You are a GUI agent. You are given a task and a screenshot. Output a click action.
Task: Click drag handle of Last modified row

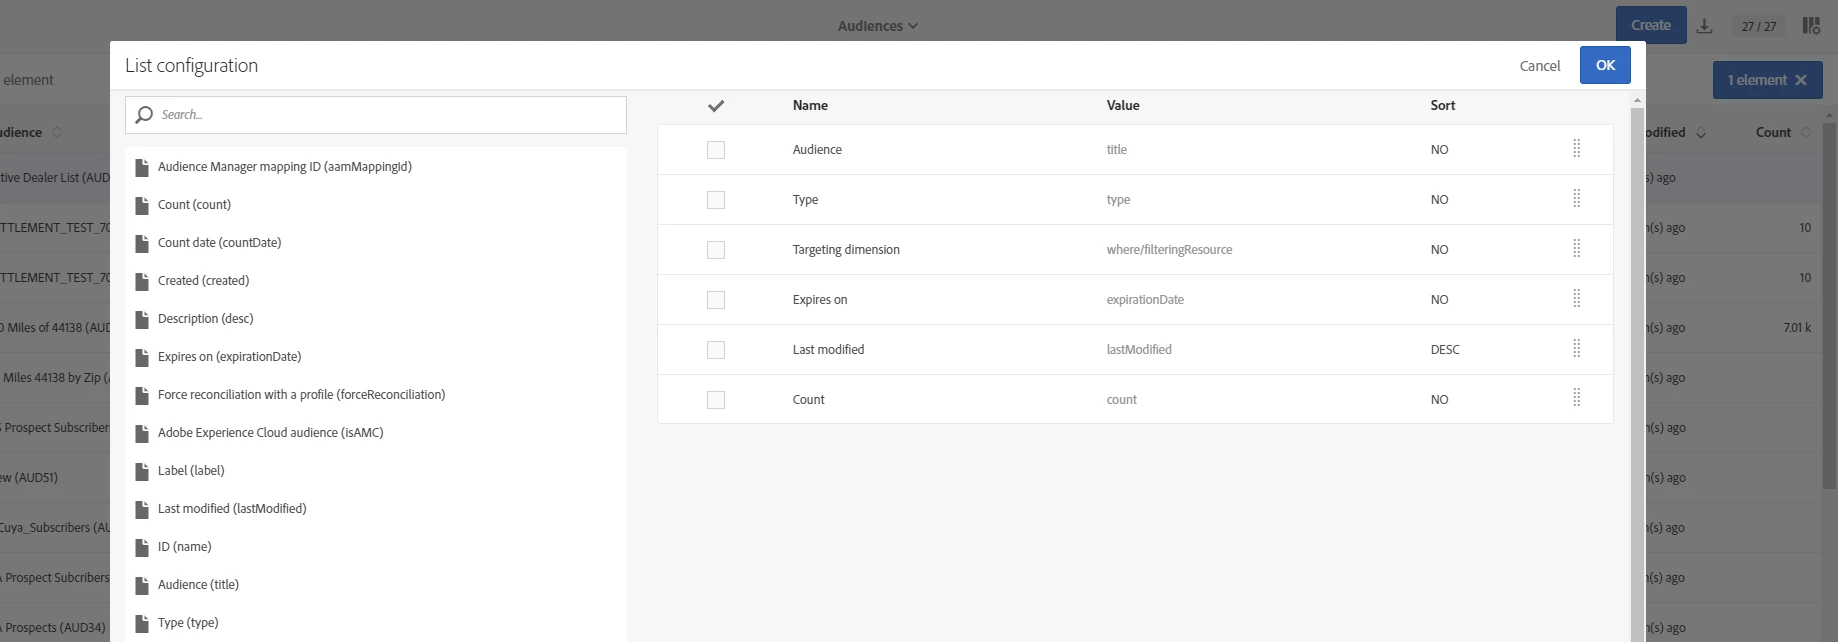click(1576, 349)
